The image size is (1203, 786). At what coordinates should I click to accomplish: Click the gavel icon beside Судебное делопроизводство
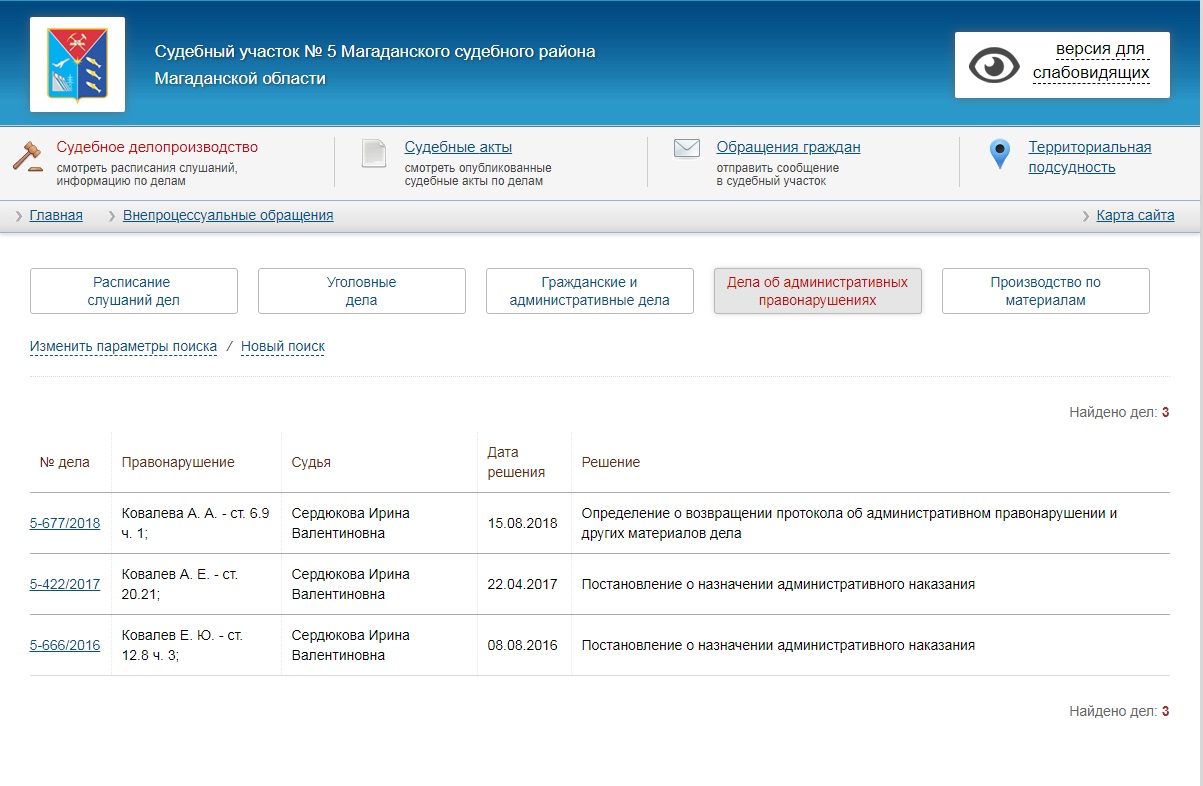coord(28,156)
